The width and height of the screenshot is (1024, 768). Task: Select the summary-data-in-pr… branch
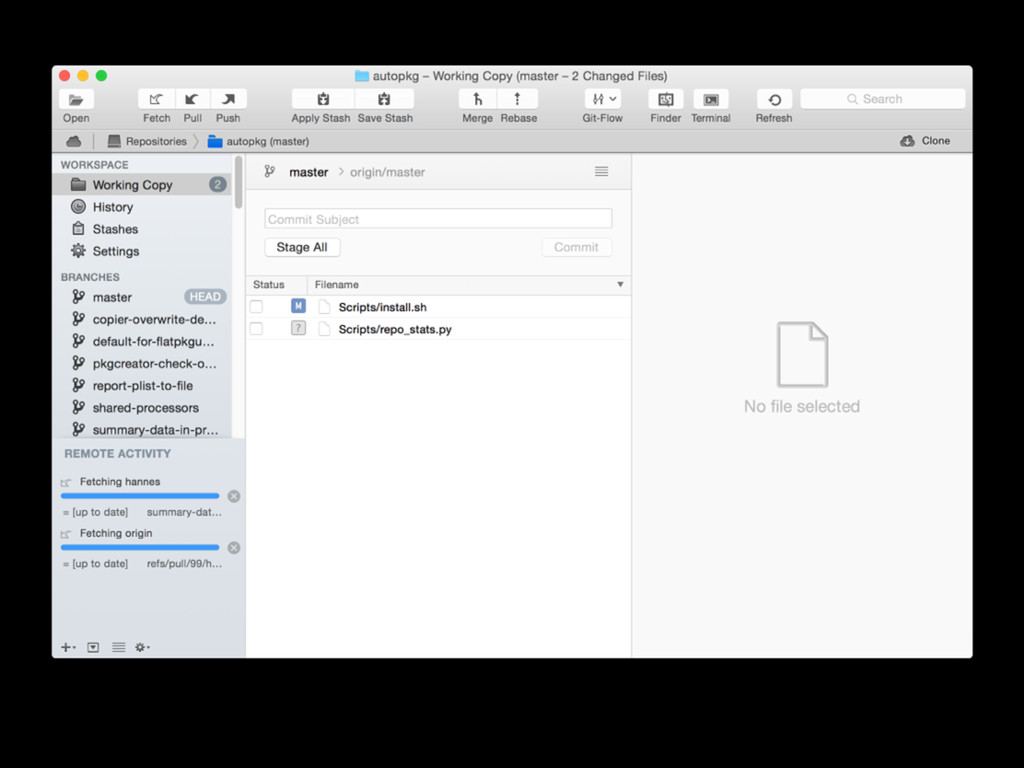point(142,430)
